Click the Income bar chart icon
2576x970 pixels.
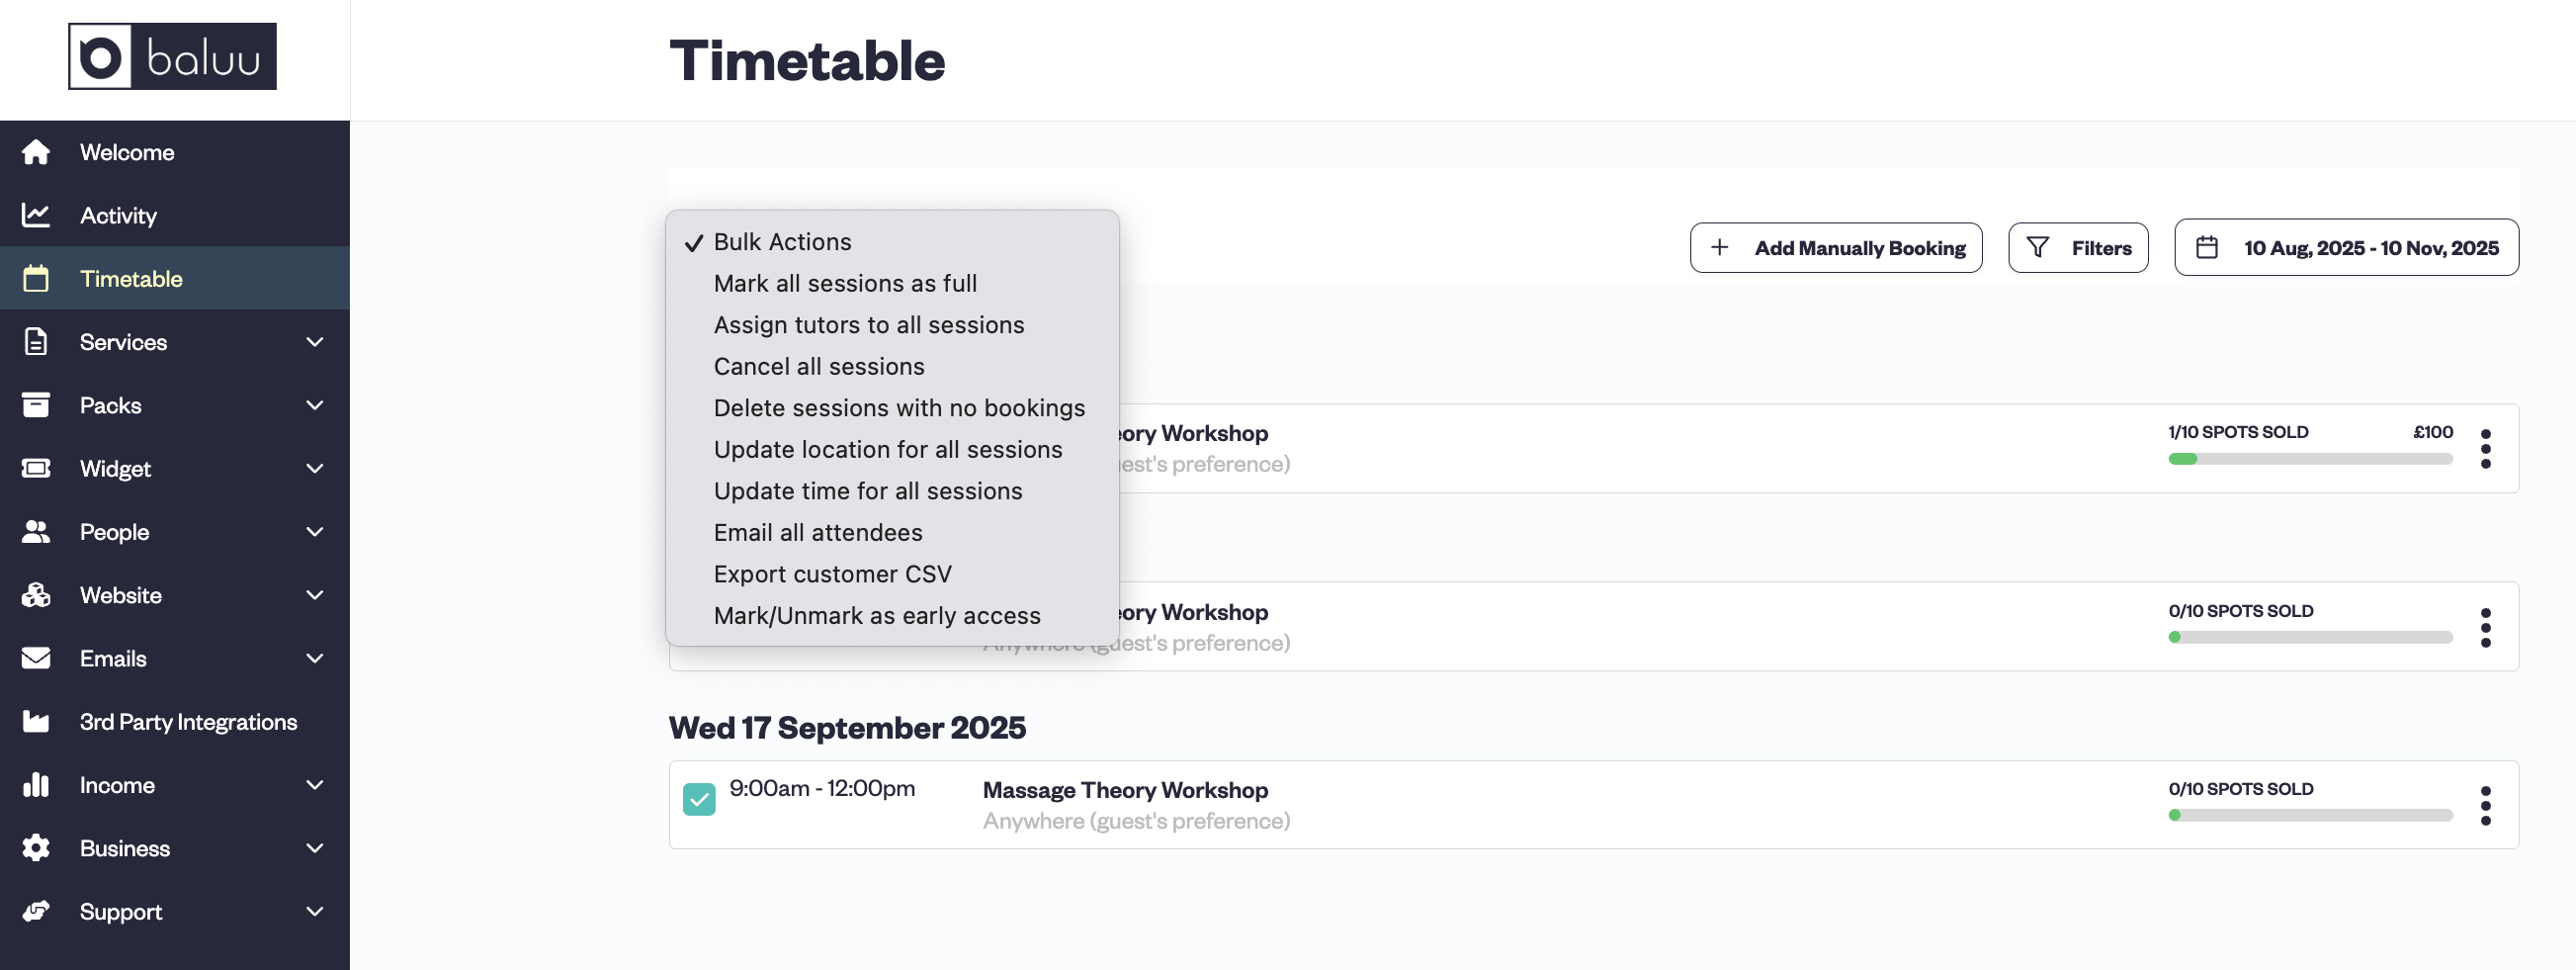click(x=36, y=785)
